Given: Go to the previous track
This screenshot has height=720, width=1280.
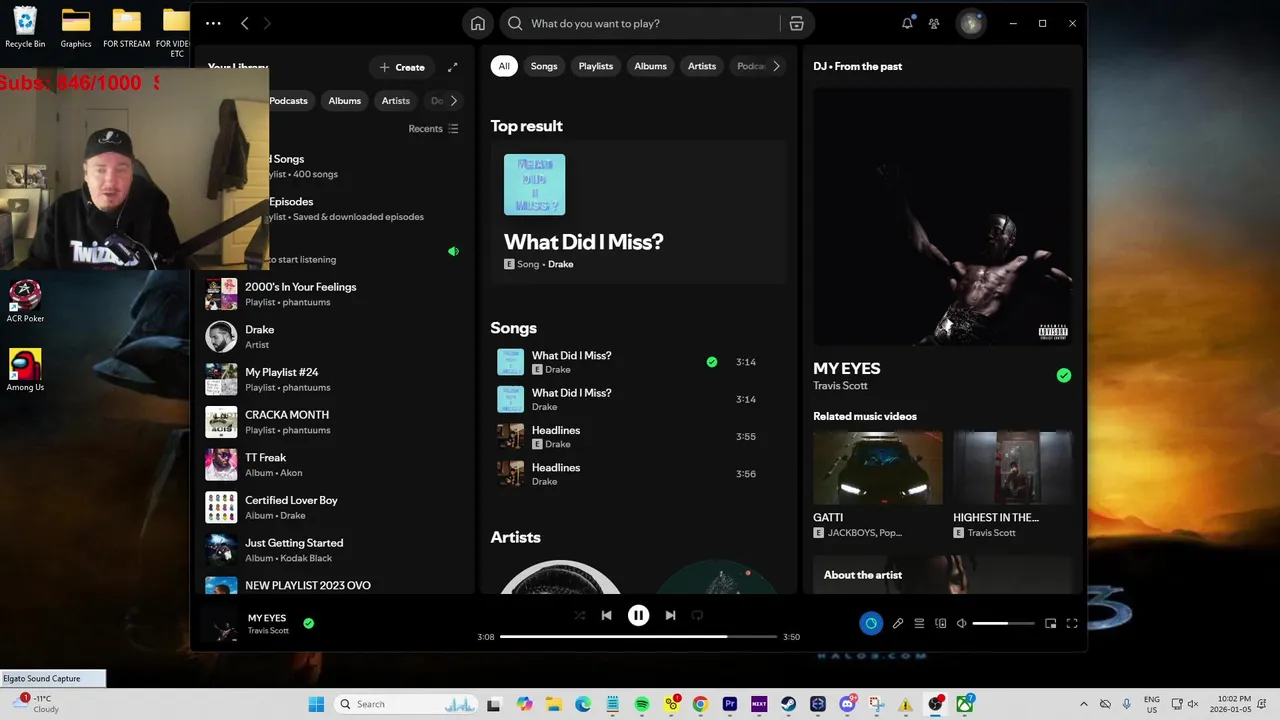Looking at the screenshot, I should (606, 615).
